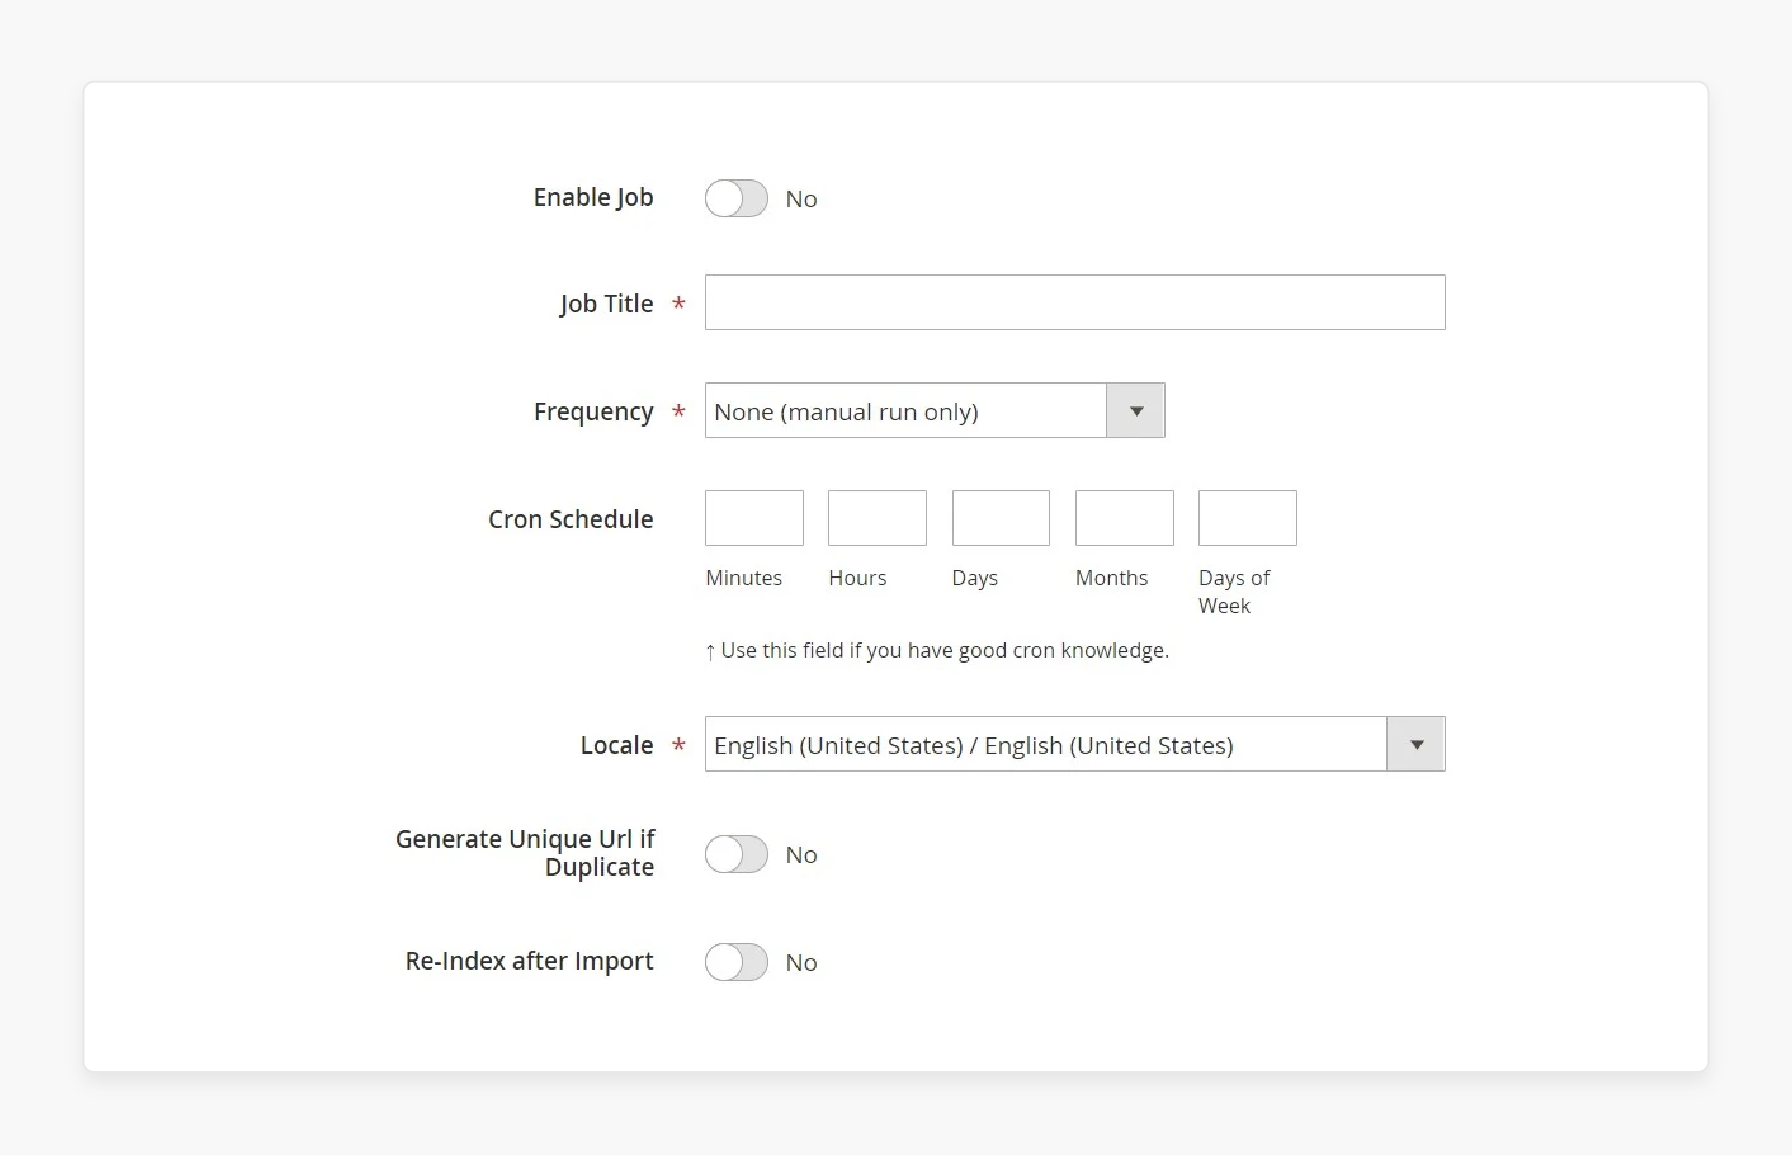Click the Hours caption under cron box
Screen dimensions: 1792x1156
point(858,578)
